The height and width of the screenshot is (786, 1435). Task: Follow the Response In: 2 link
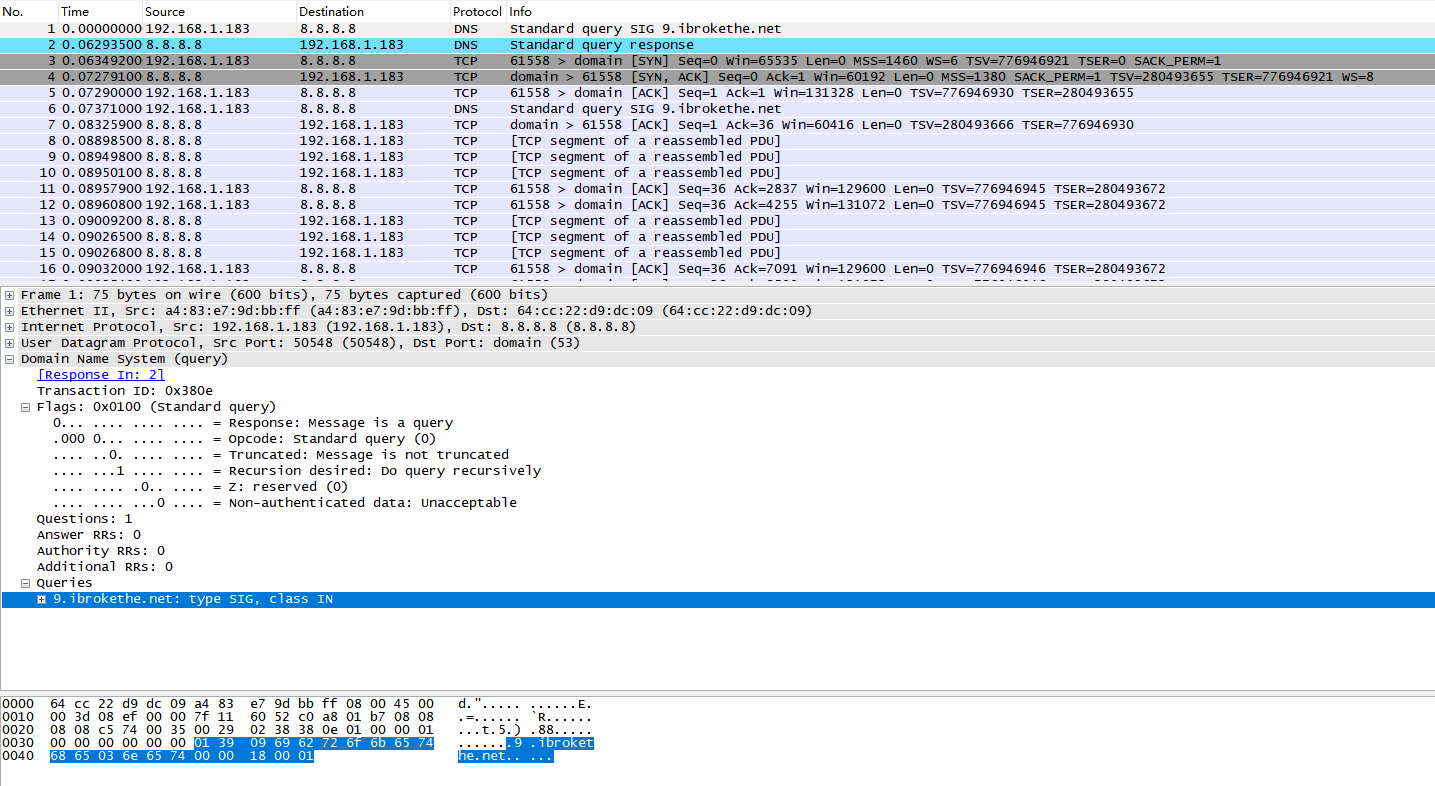pos(100,375)
